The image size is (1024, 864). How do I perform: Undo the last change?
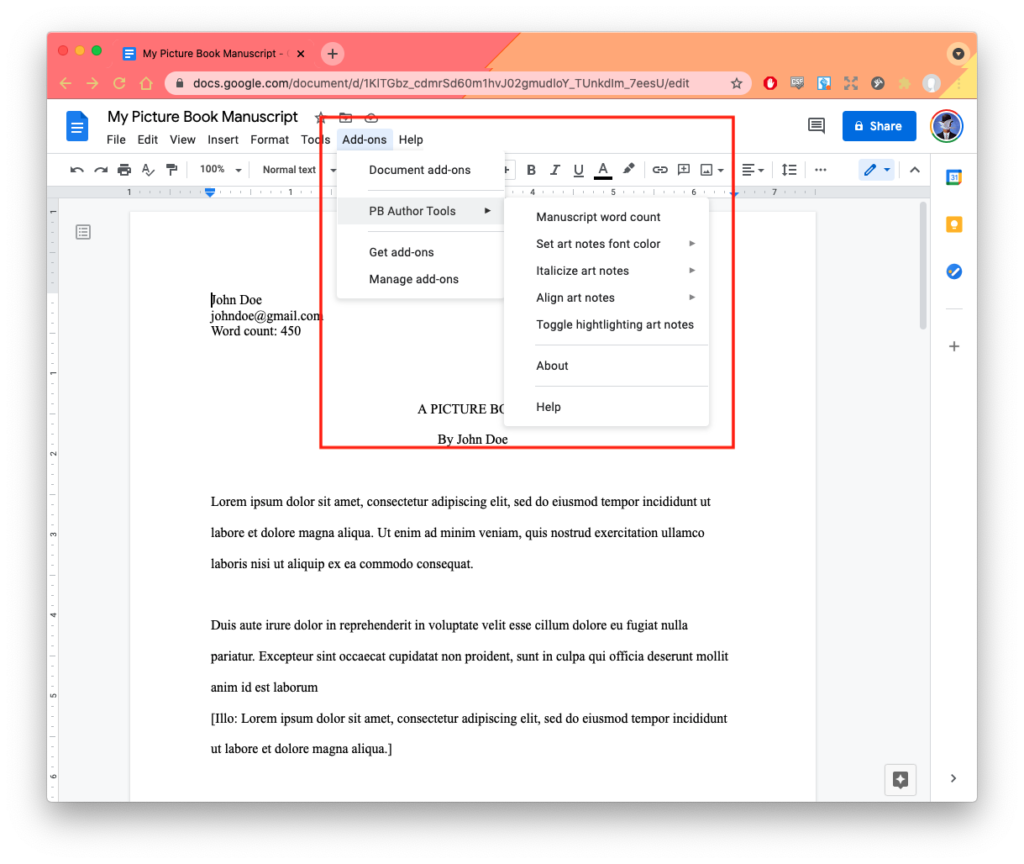tap(77, 169)
